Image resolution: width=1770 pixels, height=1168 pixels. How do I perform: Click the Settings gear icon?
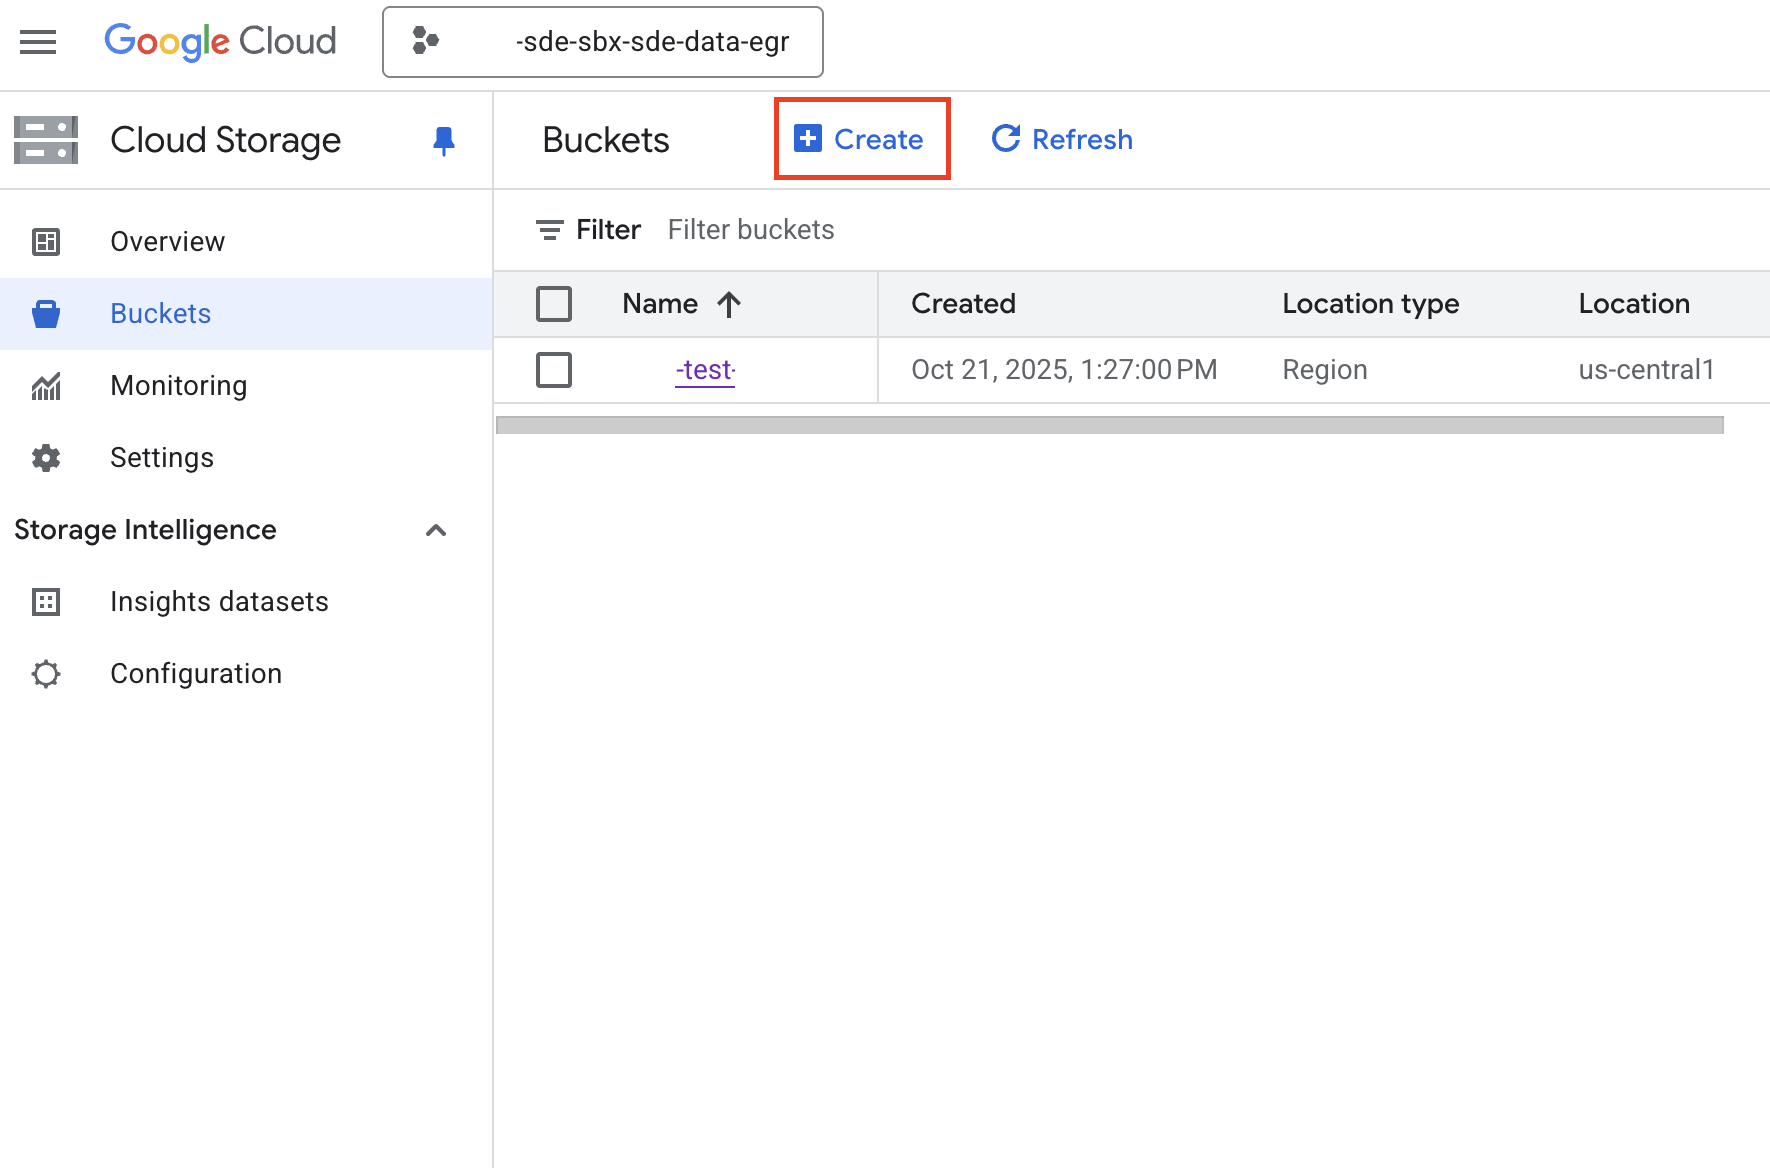[46, 458]
